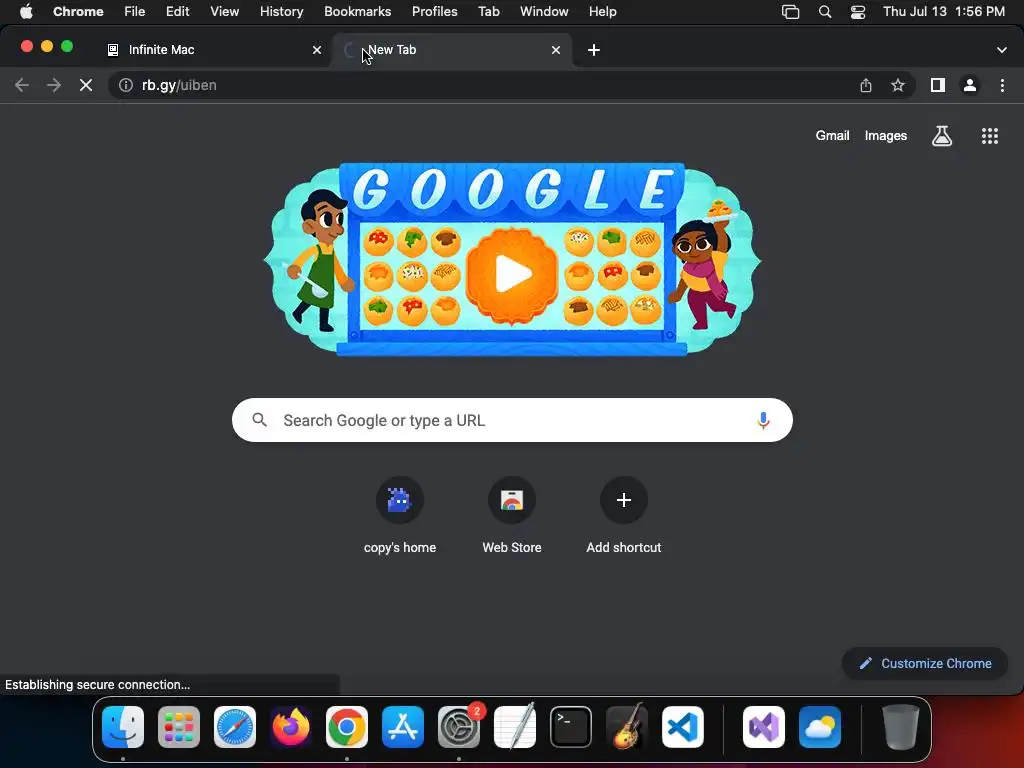Open the Apple menu
The image size is (1024, 768).
(25, 12)
